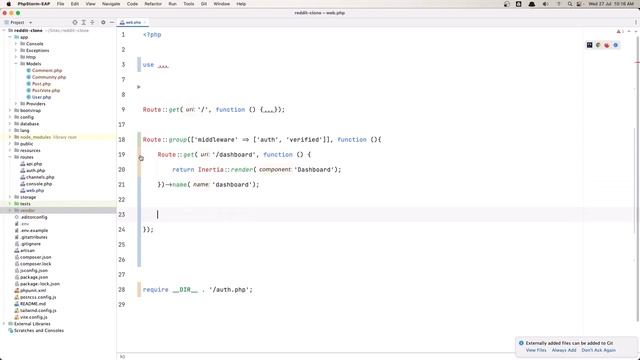
Task: Open in PhpStorm built-in browser preview icon
Action: (x=589, y=45)
